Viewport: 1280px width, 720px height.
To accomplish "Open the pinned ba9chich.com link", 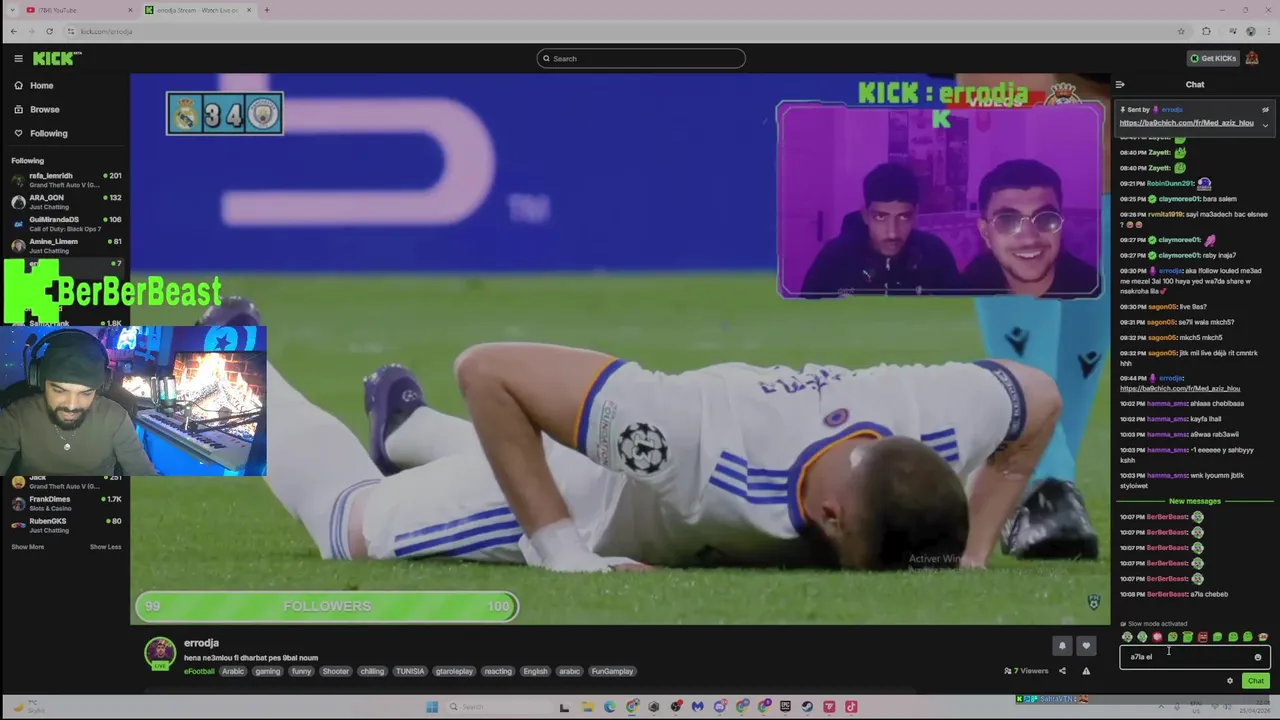I will pyautogui.click(x=1186, y=123).
